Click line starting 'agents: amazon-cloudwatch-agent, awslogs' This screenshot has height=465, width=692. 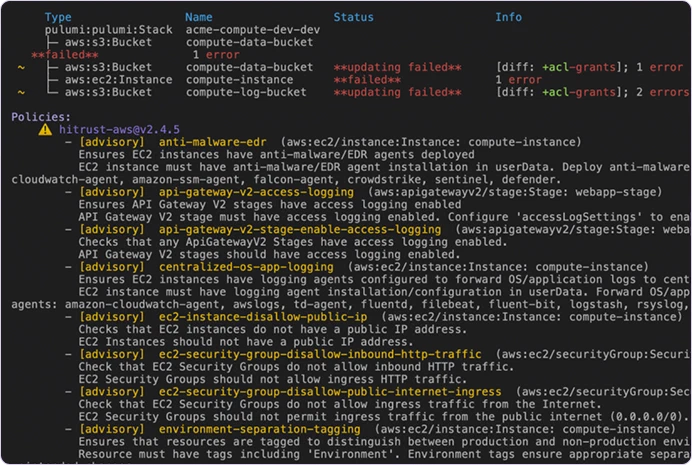350,304
